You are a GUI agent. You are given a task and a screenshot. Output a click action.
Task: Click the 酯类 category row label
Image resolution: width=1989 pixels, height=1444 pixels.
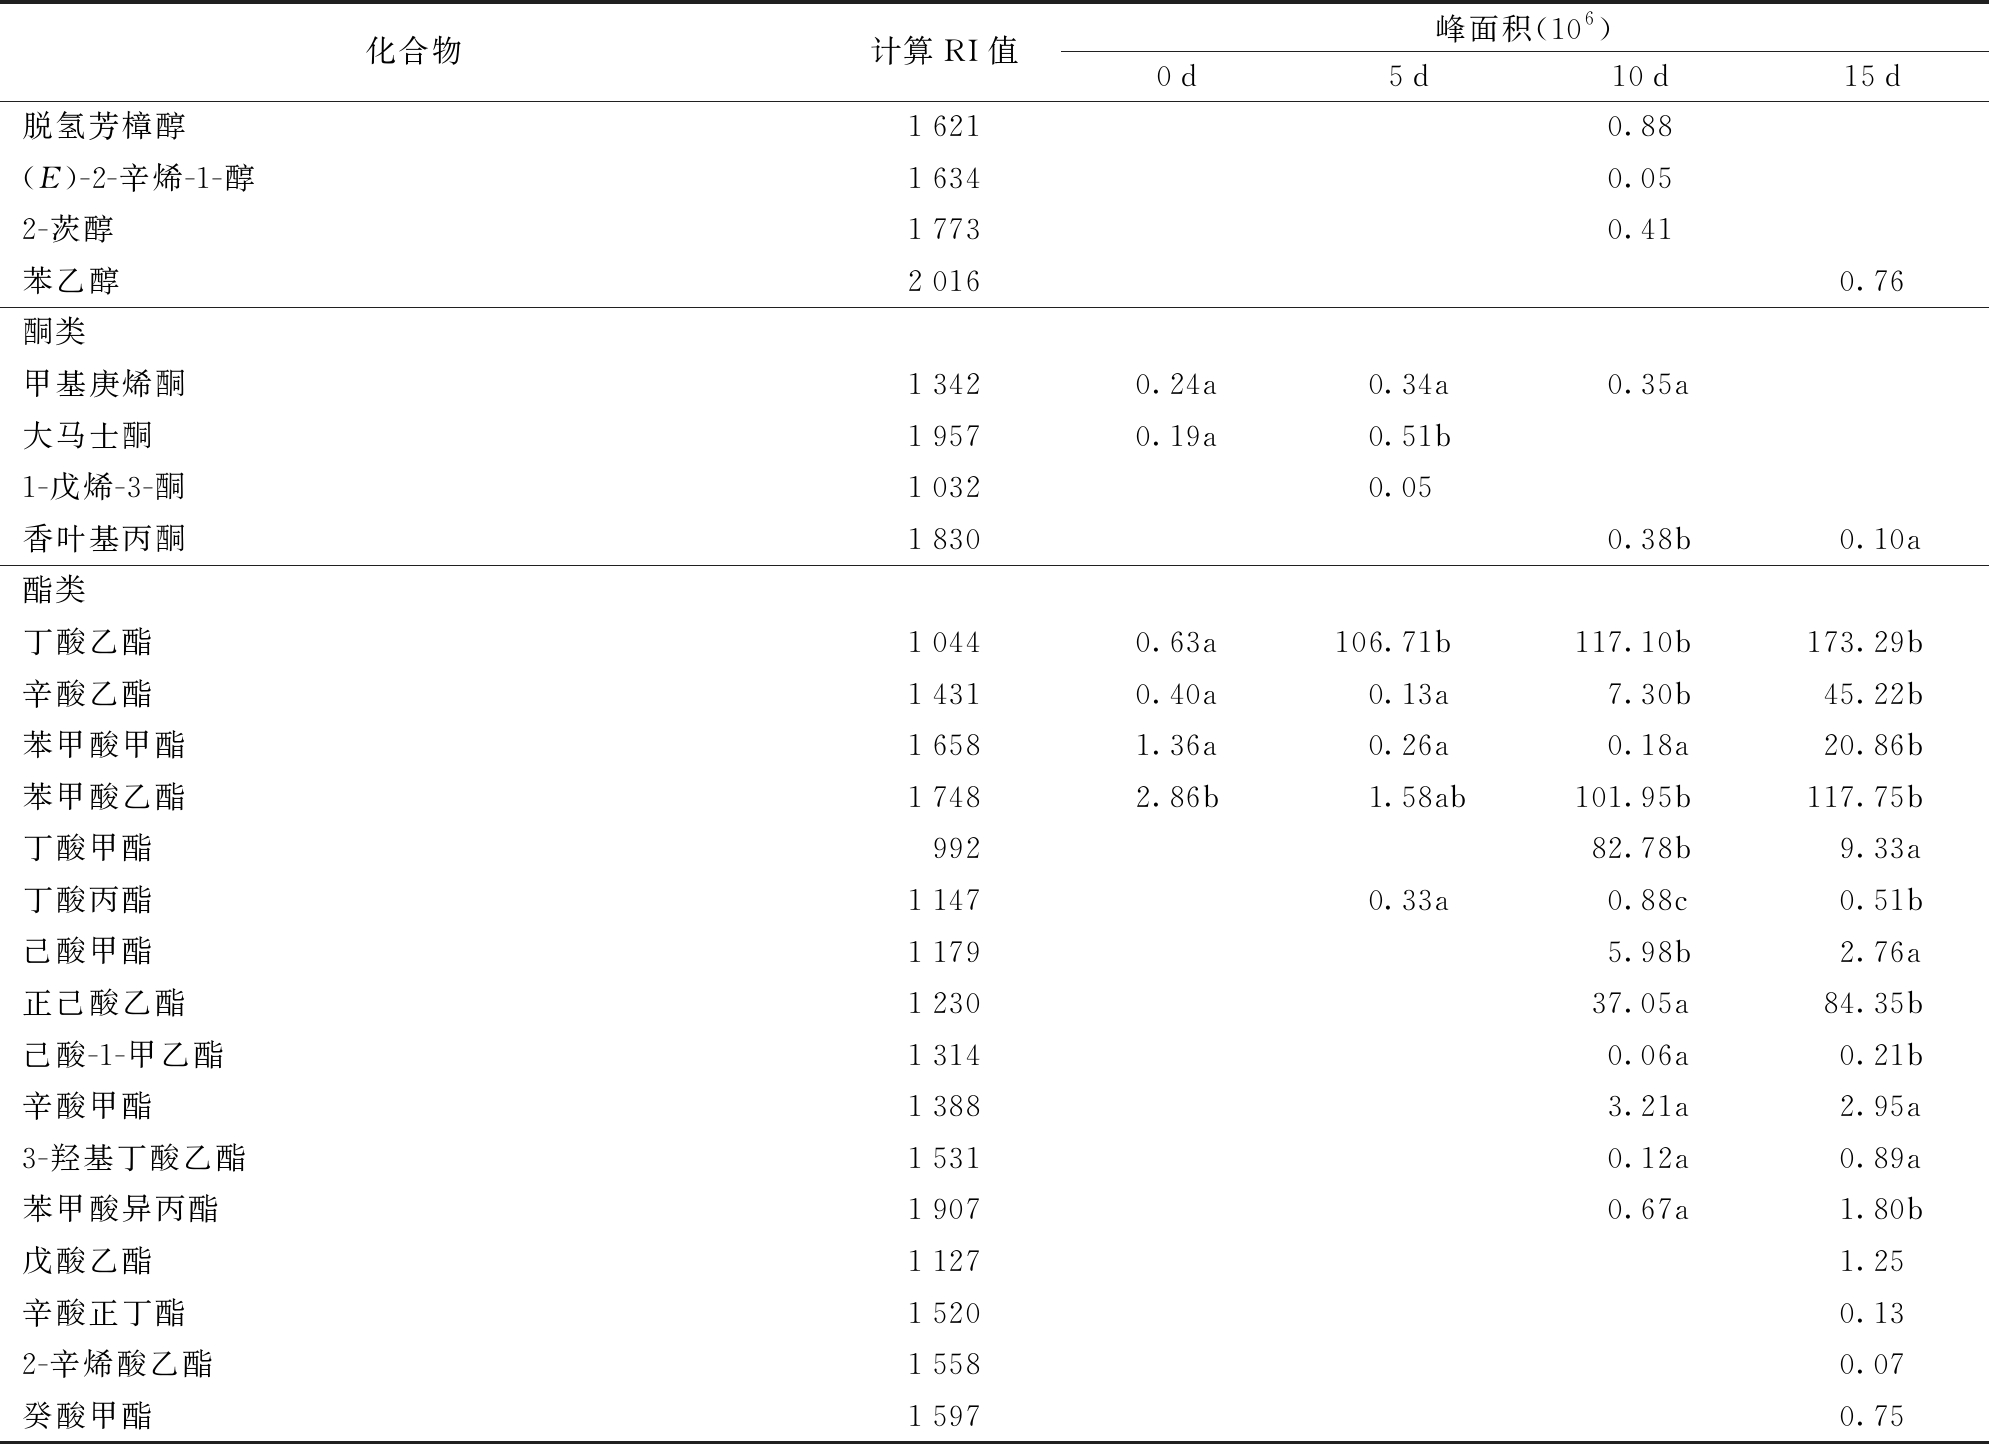click(x=55, y=590)
